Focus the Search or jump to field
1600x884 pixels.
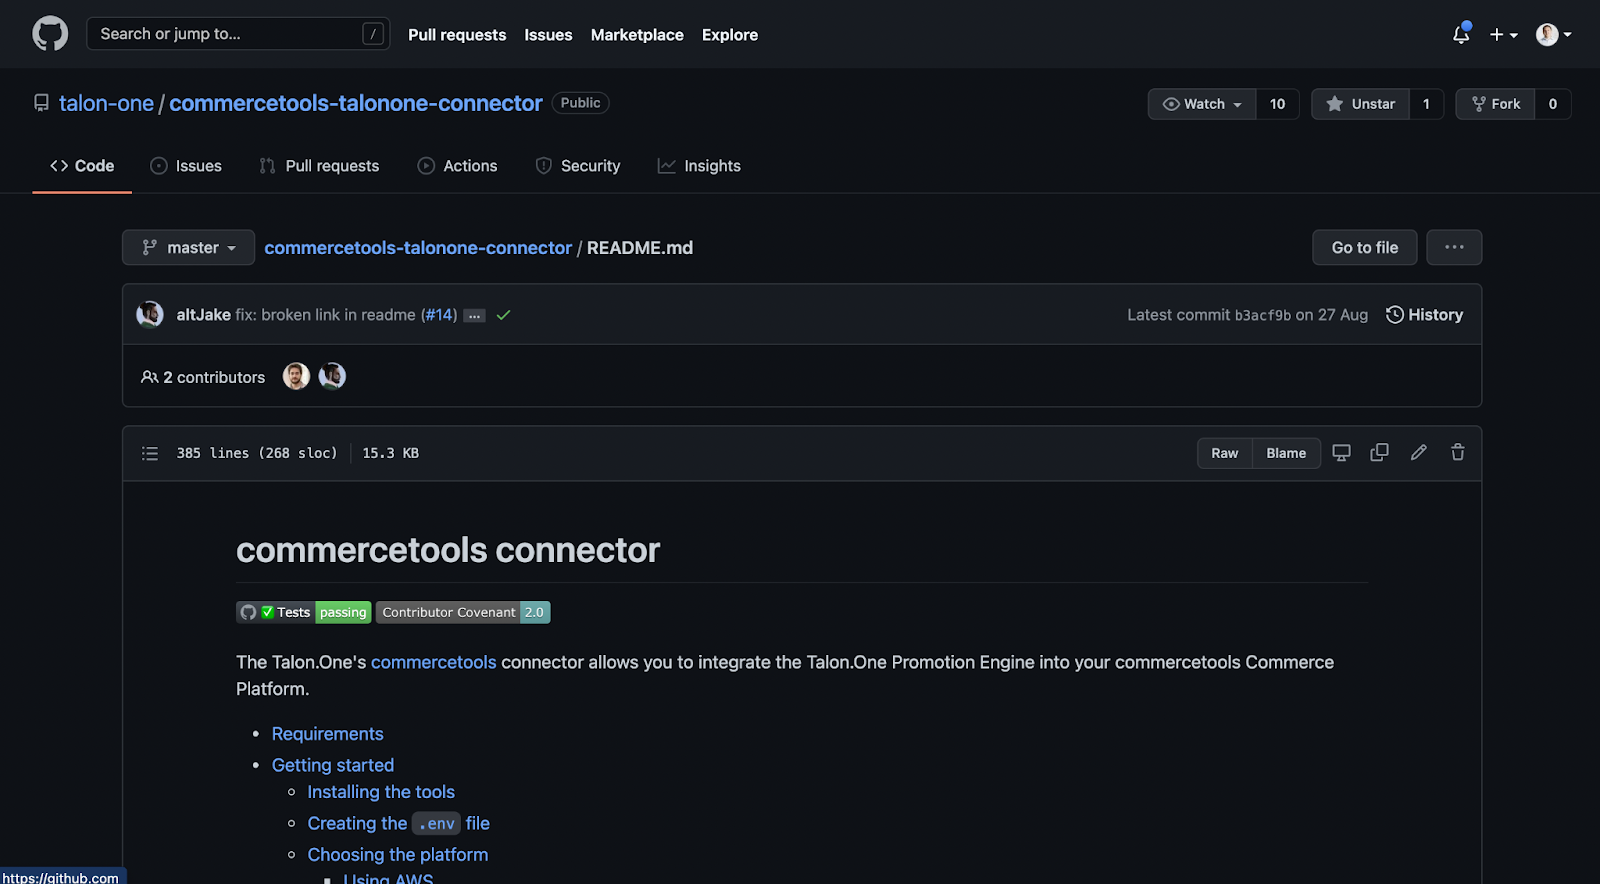238,34
